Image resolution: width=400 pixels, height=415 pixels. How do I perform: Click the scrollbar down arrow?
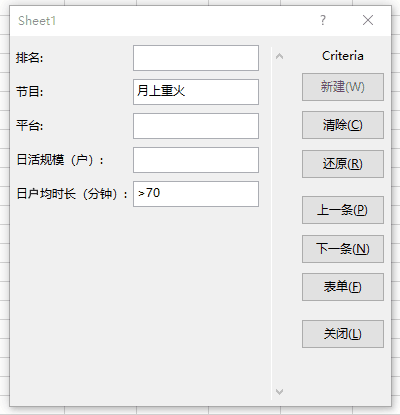(x=279, y=391)
